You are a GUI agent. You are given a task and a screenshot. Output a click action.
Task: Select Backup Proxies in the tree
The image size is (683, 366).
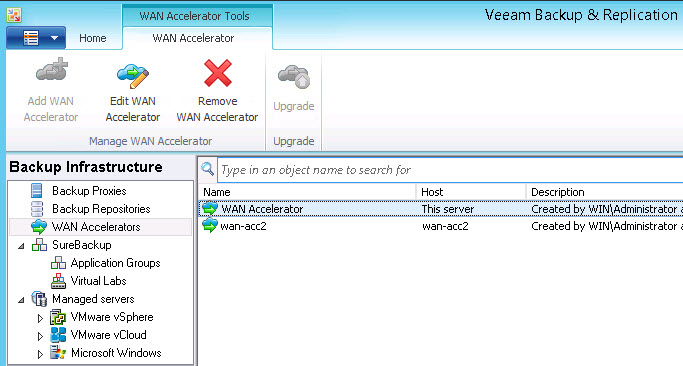89,191
